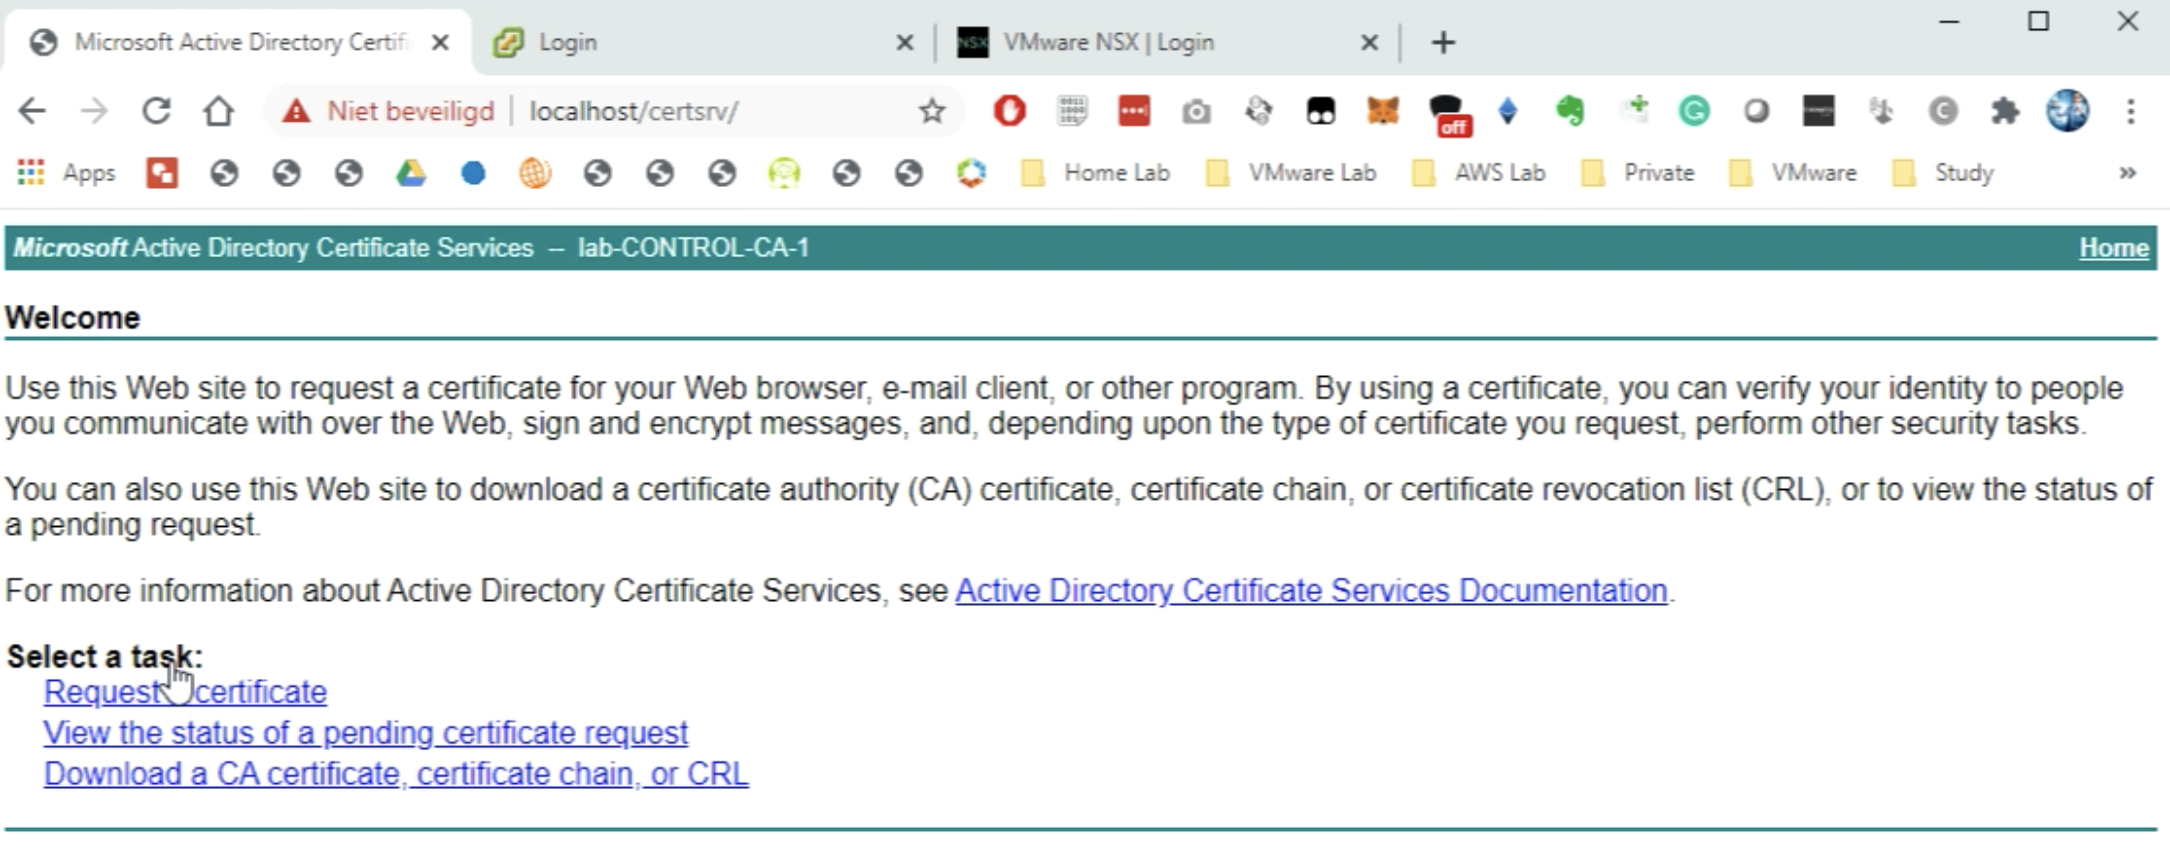Click the green Grammarly extension icon
The image size is (2170, 860).
point(1694,111)
